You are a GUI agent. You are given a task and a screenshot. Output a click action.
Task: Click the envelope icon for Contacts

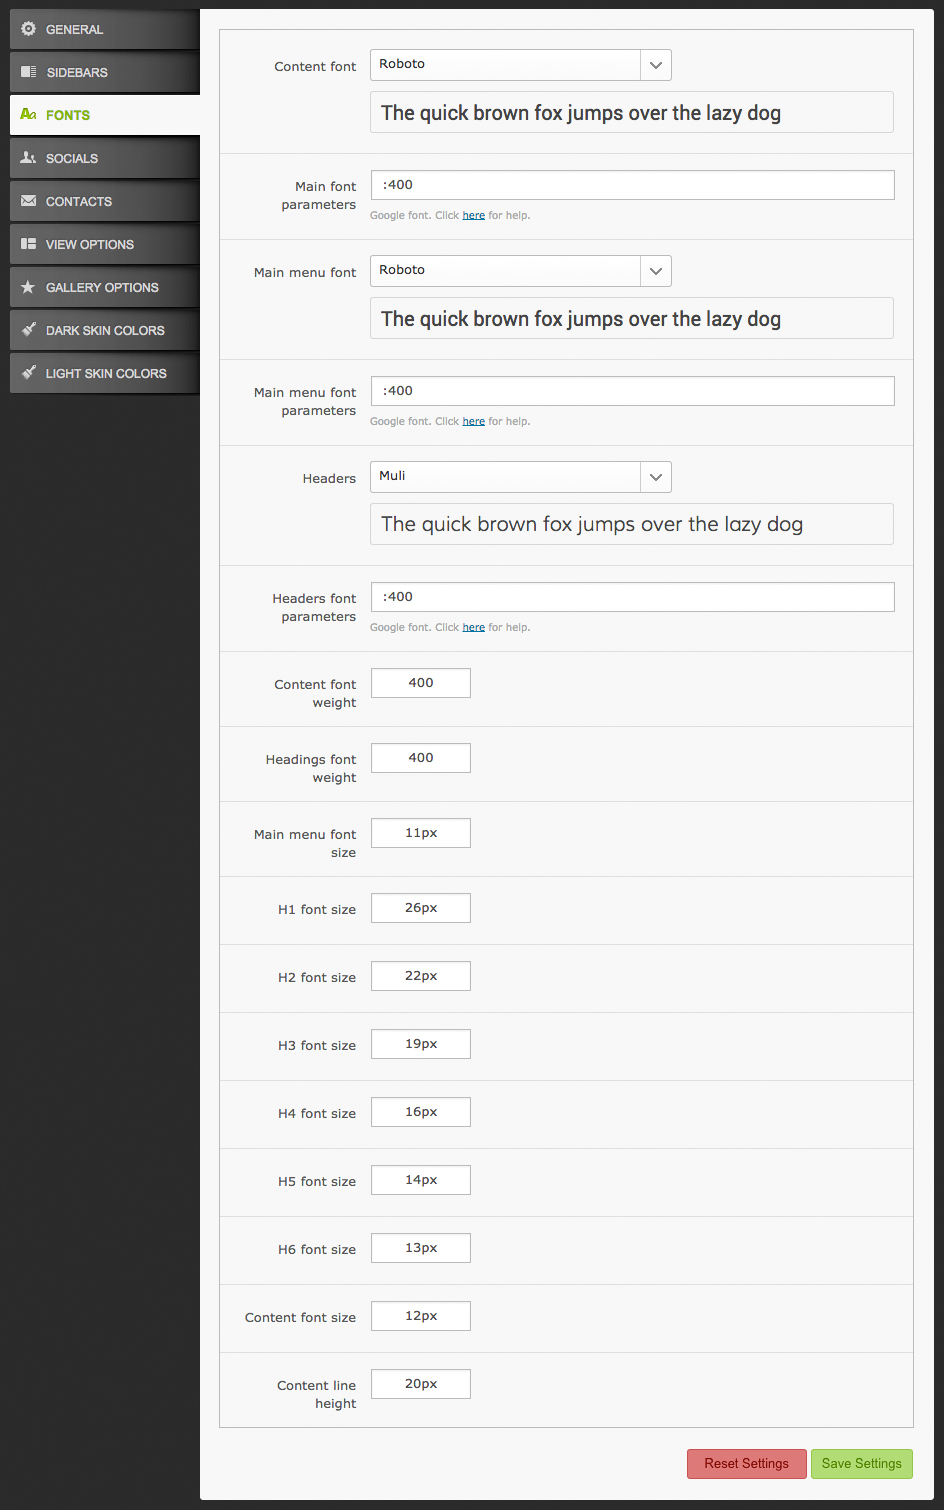click(x=28, y=201)
